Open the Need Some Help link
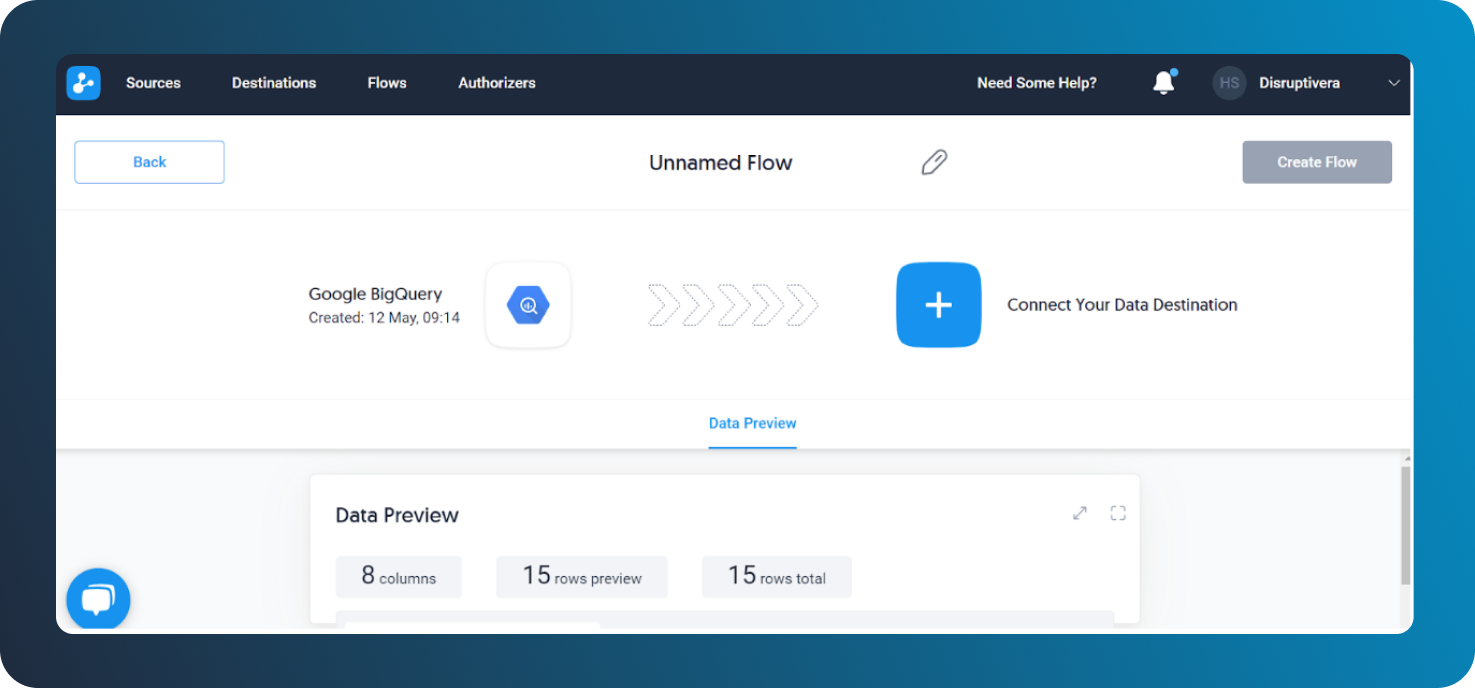The image size is (1475, 688). click(1036, 83)
